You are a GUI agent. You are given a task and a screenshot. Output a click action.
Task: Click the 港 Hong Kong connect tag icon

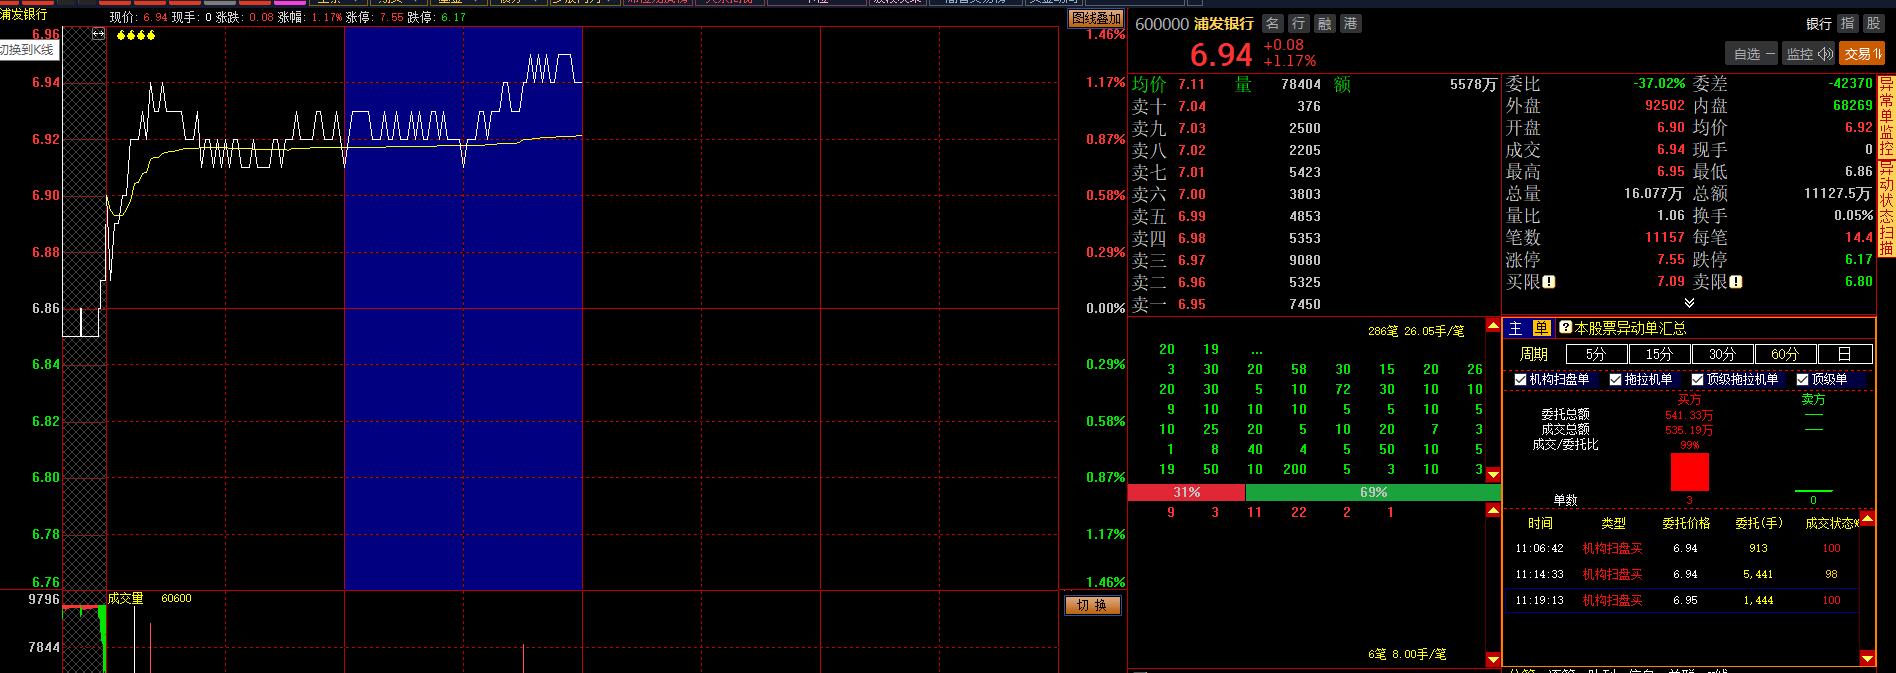[x=1350, y=24]
